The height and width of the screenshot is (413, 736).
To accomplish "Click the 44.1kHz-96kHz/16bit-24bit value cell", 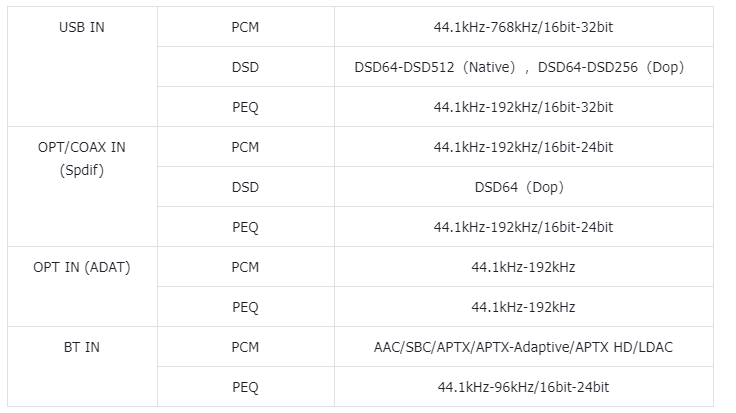I will coord(523,387).
